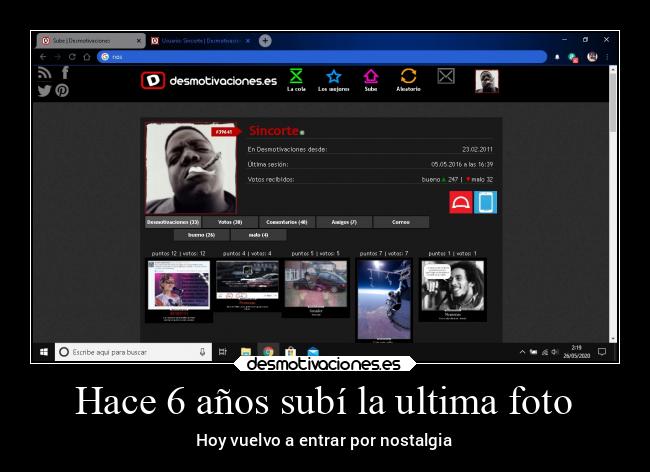Click the browser address bar
Viewport: 650px width, 472px height.
(322, 57)
